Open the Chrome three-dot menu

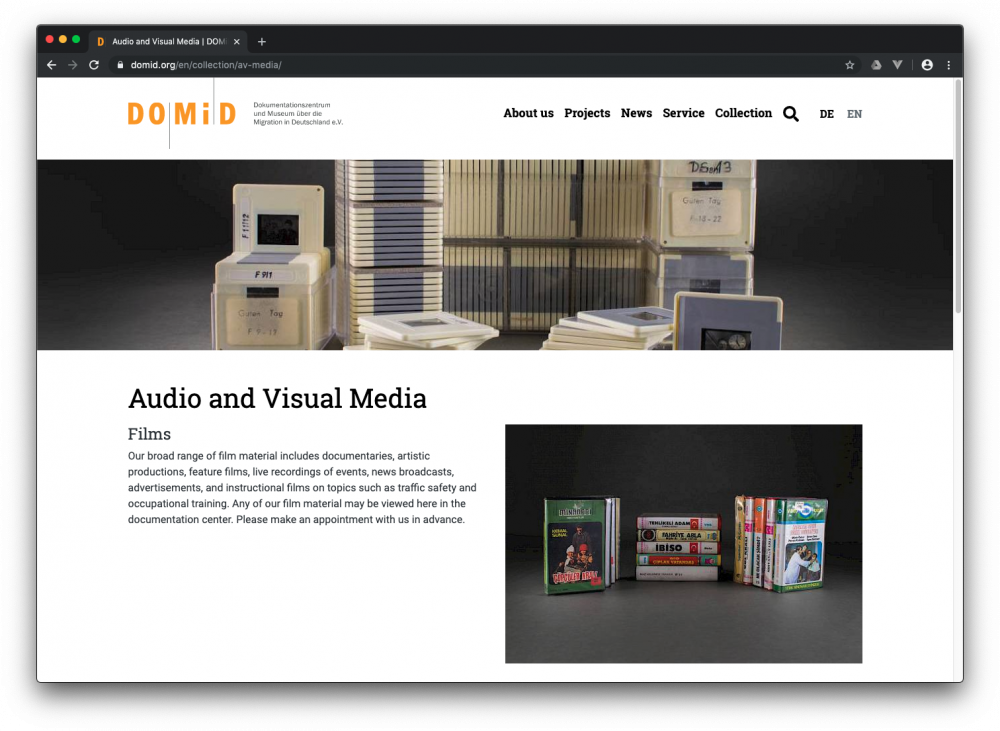(948, 65)
